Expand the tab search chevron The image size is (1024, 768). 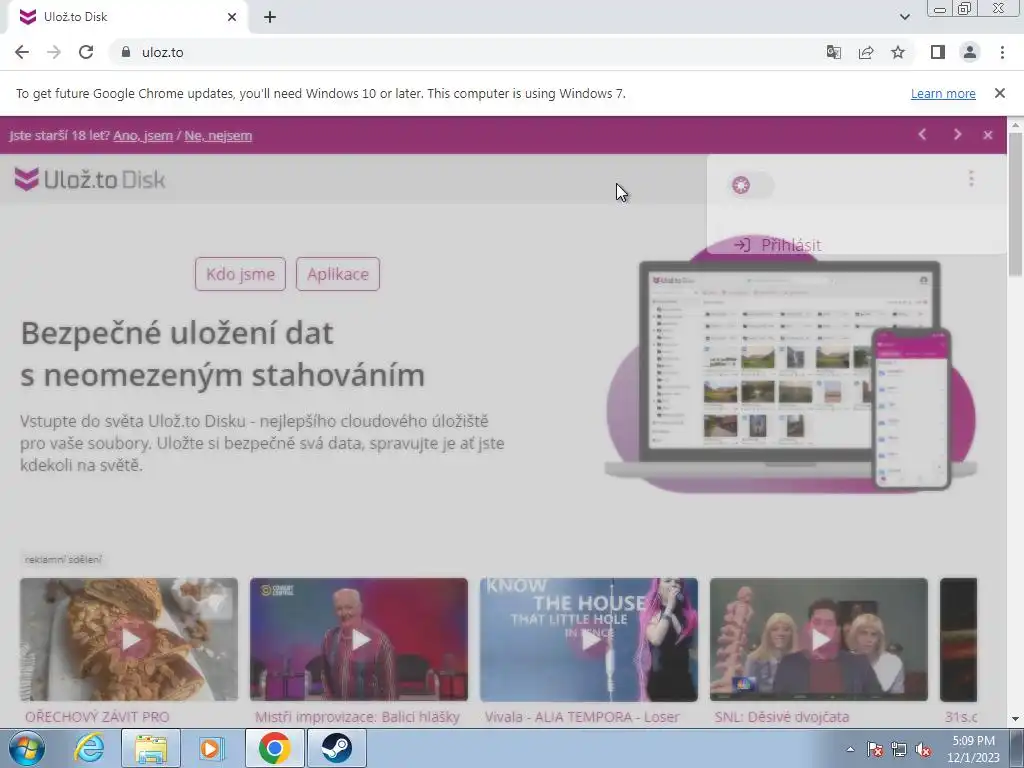click(904, 17)
